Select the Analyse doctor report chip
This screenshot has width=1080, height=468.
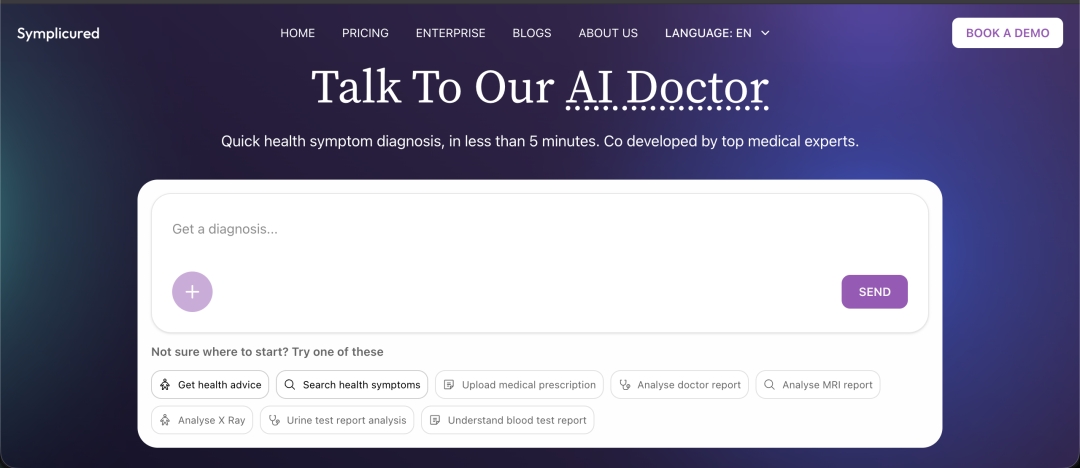point(679,385)
